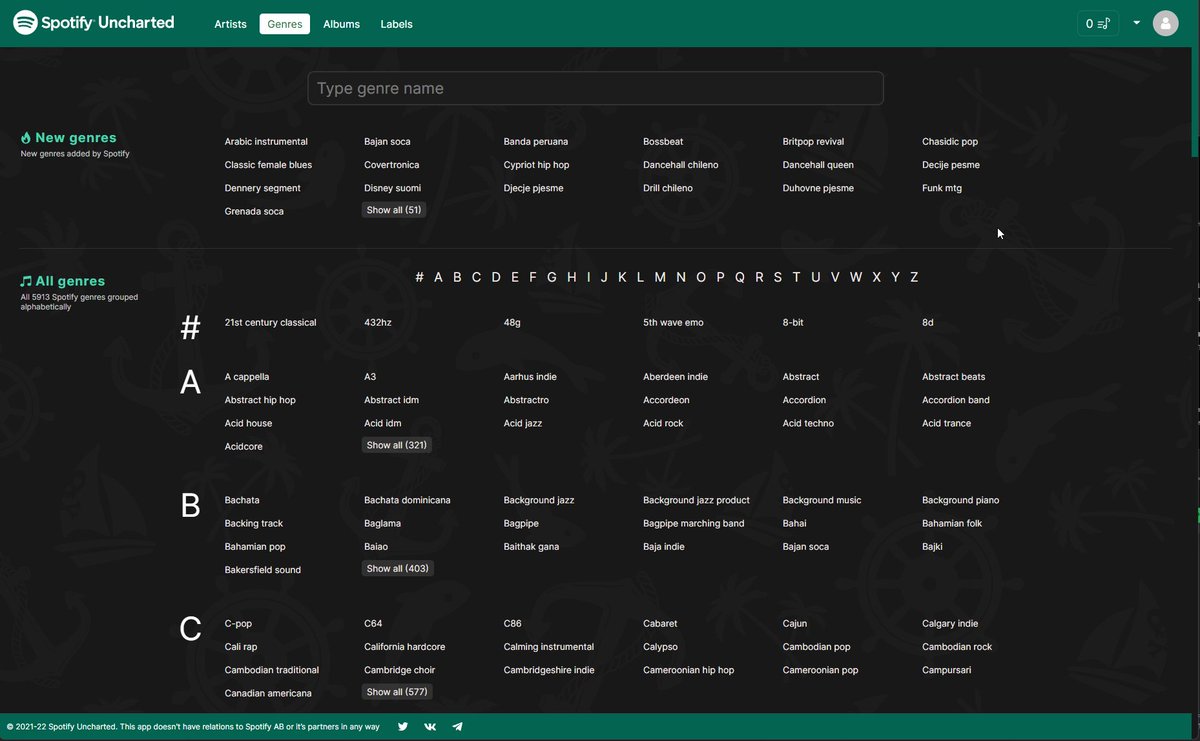Viewport: 1200px width, 741px height.
Task: Open the Acid jazz genre
Action: pyautogui.click(x=523, y=424)
